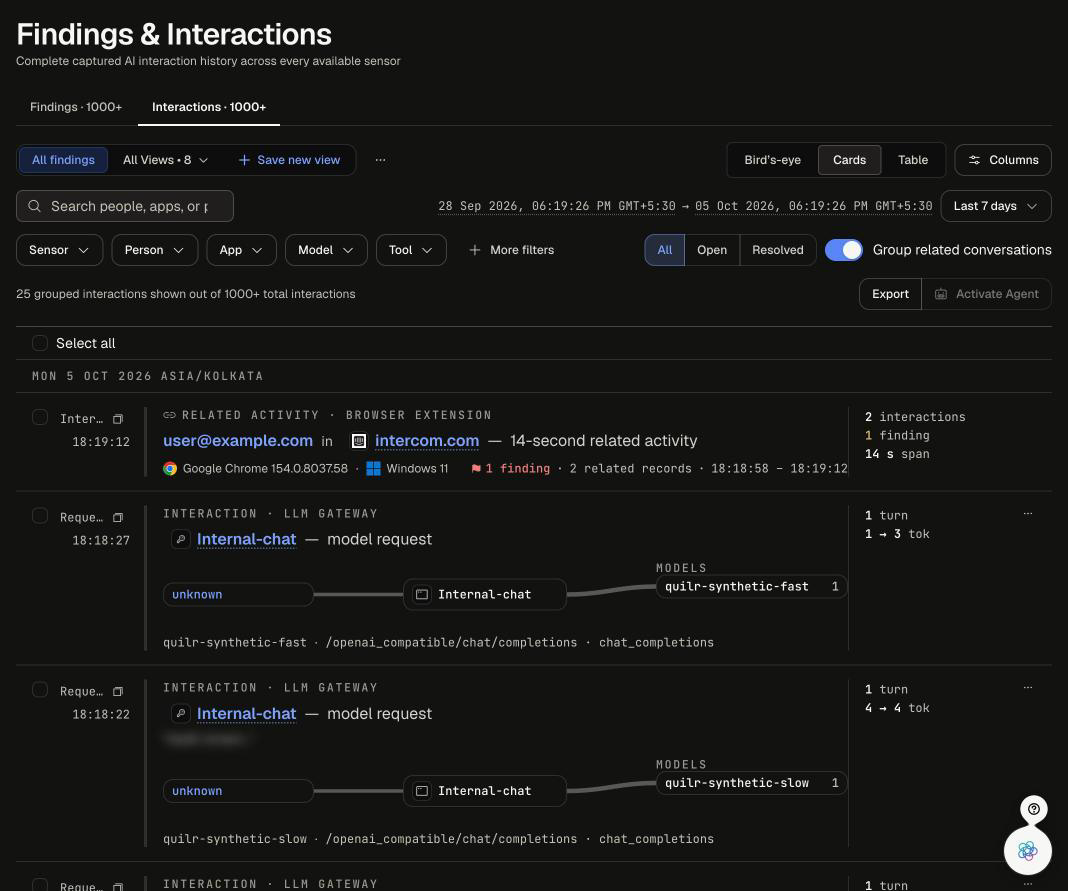The height and width of the screenshot is (891, 1068).
Task: Check the 18:19:12 related activity row
Action: pyautogui.click(x=40, y=417)
